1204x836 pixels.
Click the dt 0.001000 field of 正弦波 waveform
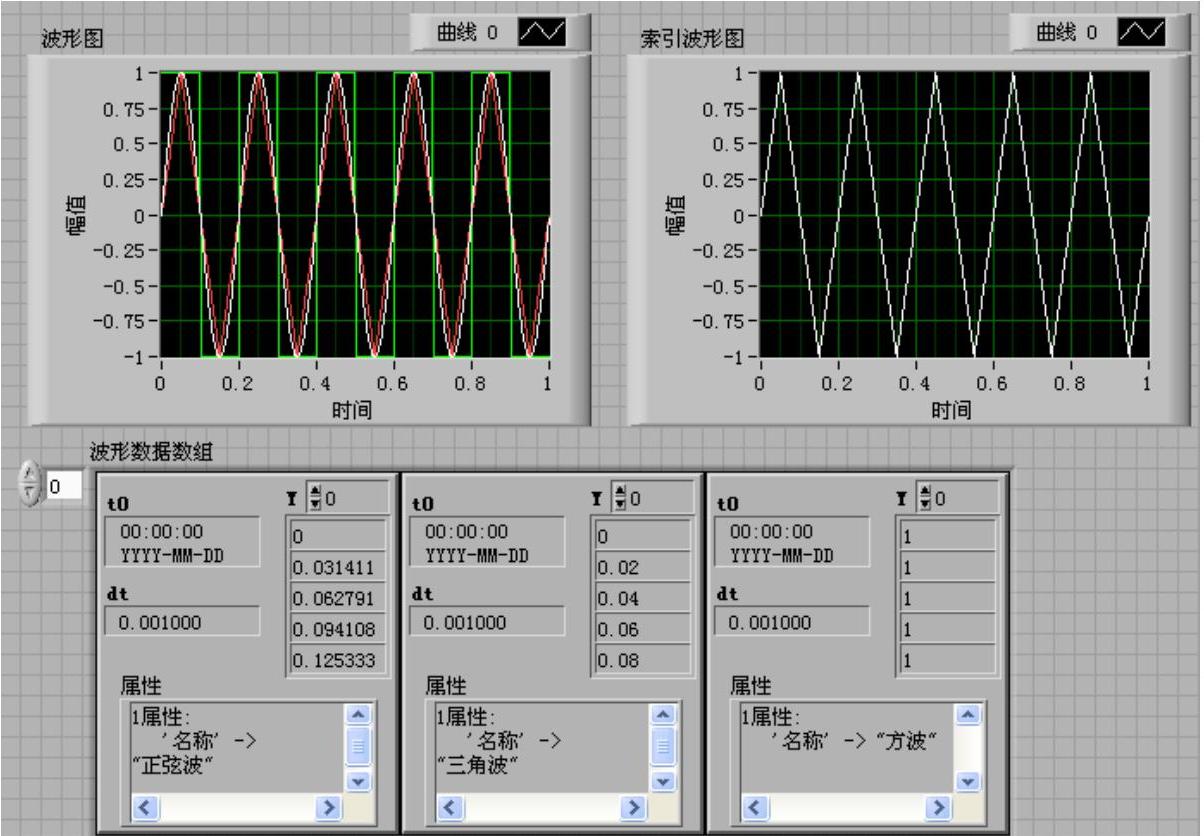point(183,622)
